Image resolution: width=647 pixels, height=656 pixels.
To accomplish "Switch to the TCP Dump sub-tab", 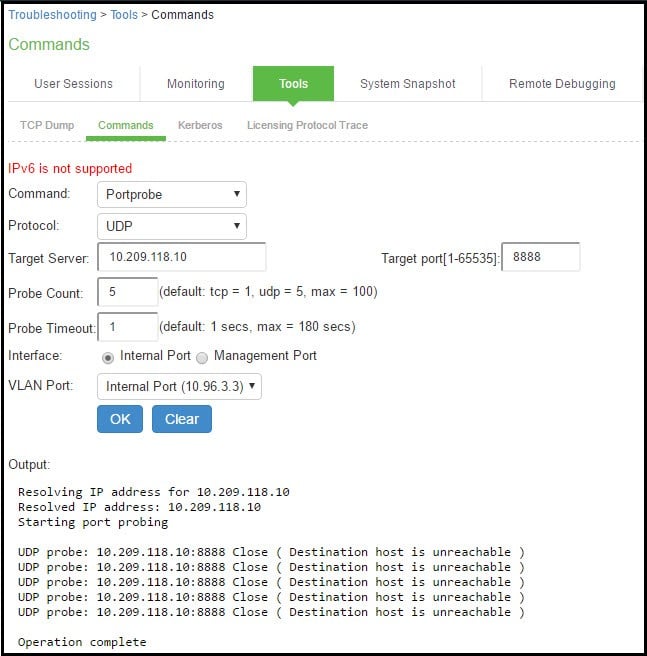I will coord(46,126).
